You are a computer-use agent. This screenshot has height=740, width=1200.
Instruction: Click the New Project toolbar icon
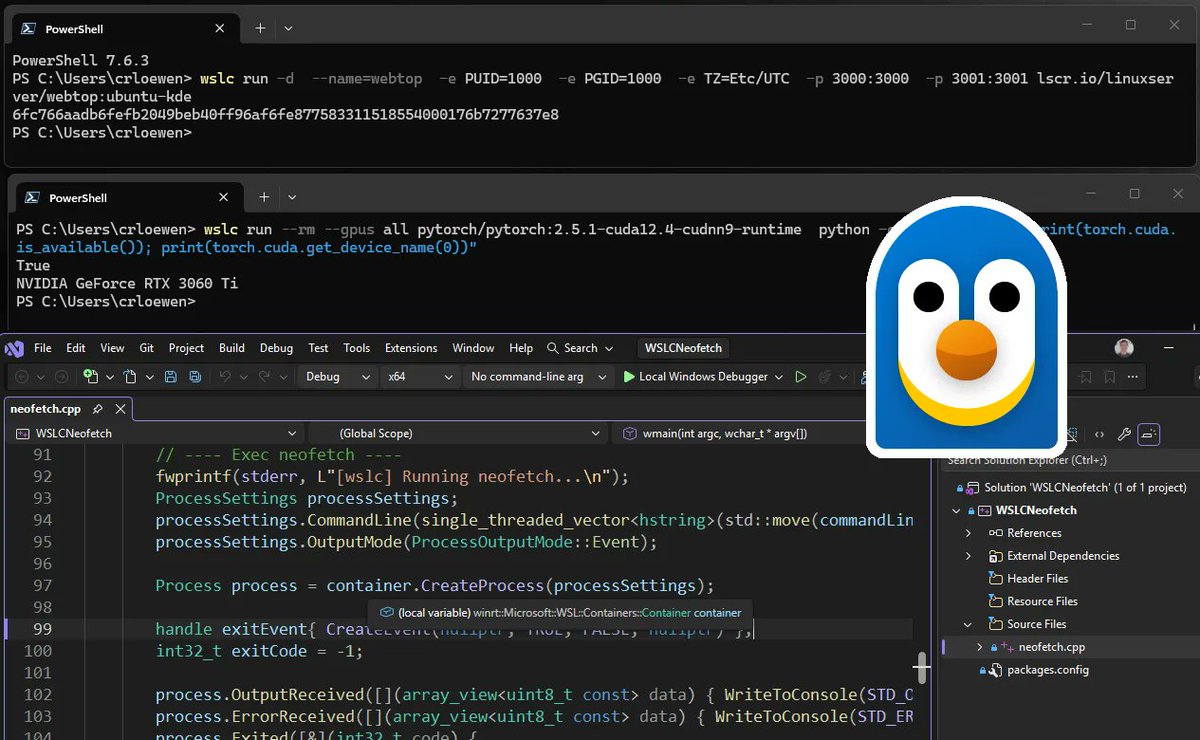tap(91, 377)
